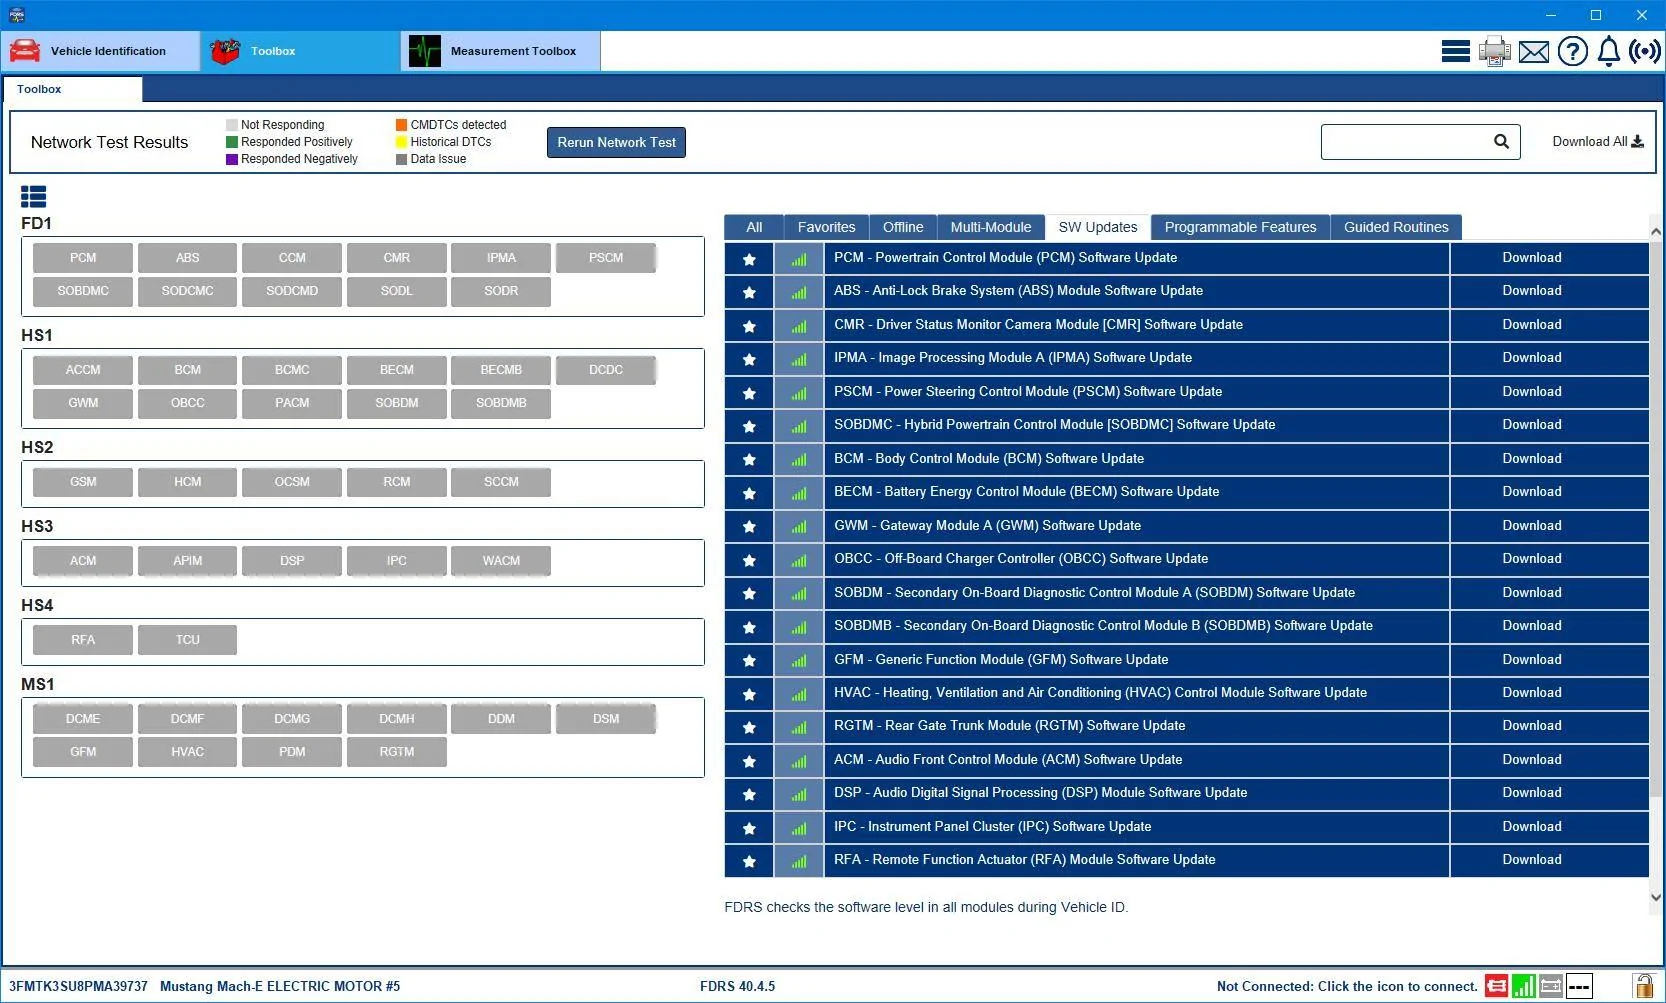Toggle the star on IPC Software Update

pyautogui.click(x=749, y=828)
